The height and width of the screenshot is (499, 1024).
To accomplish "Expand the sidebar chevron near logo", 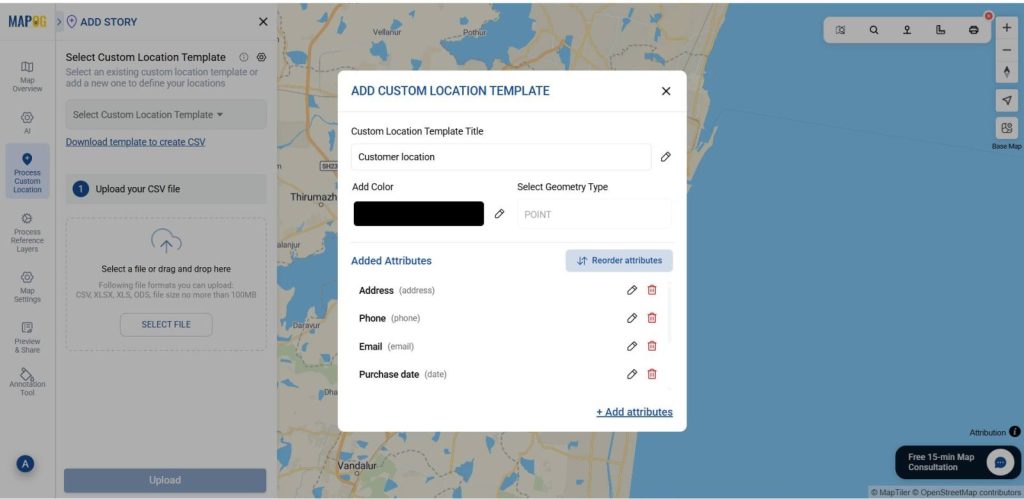I will click(59, 22).
